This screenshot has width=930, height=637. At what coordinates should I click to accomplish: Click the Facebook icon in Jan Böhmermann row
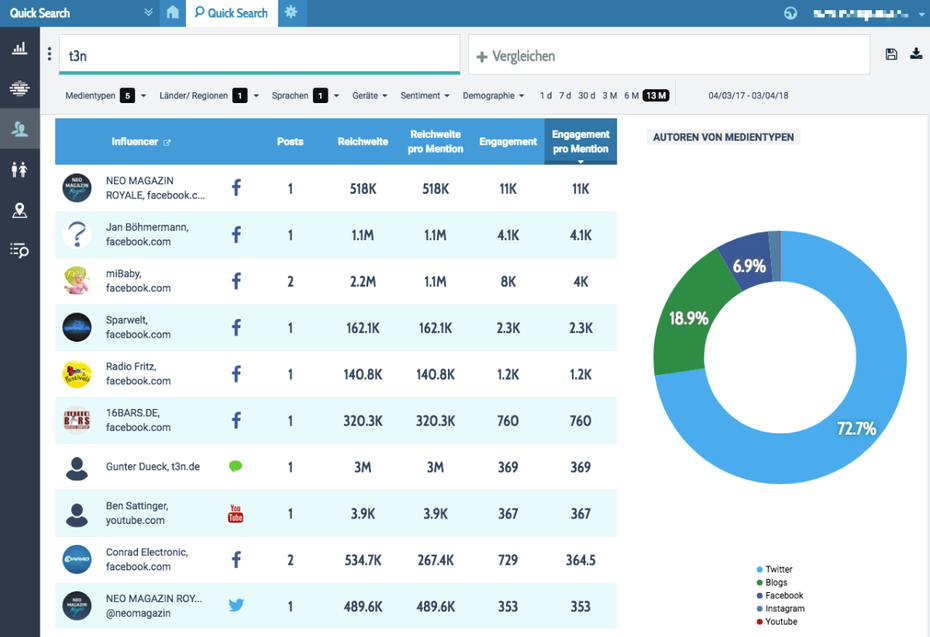236,235
